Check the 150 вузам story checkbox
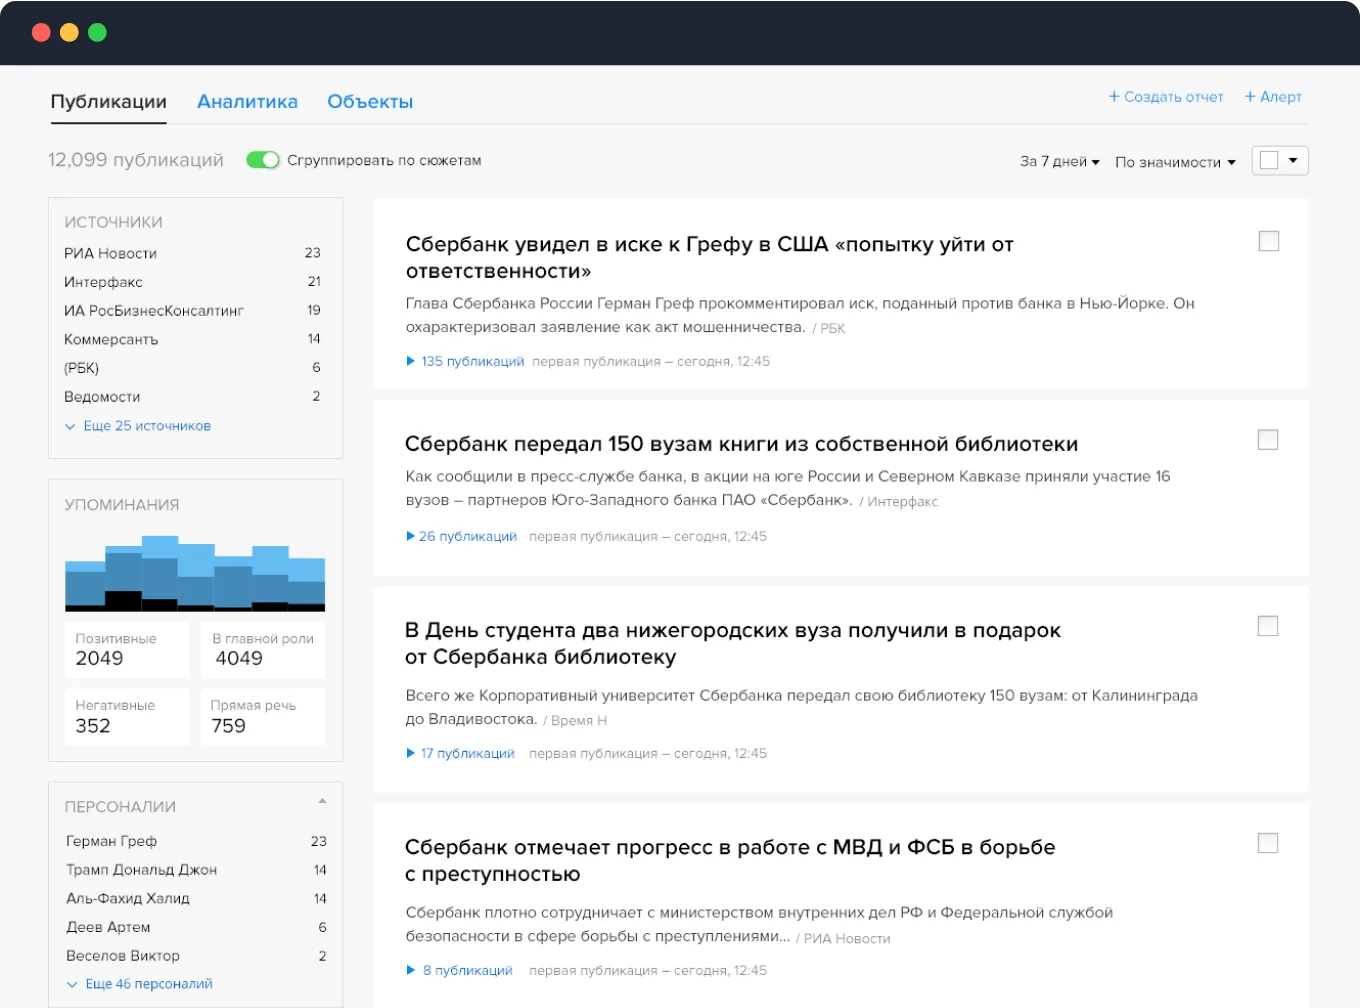The width and height of the screenshot is (1360, 1008). click(x=1268, y=439)
